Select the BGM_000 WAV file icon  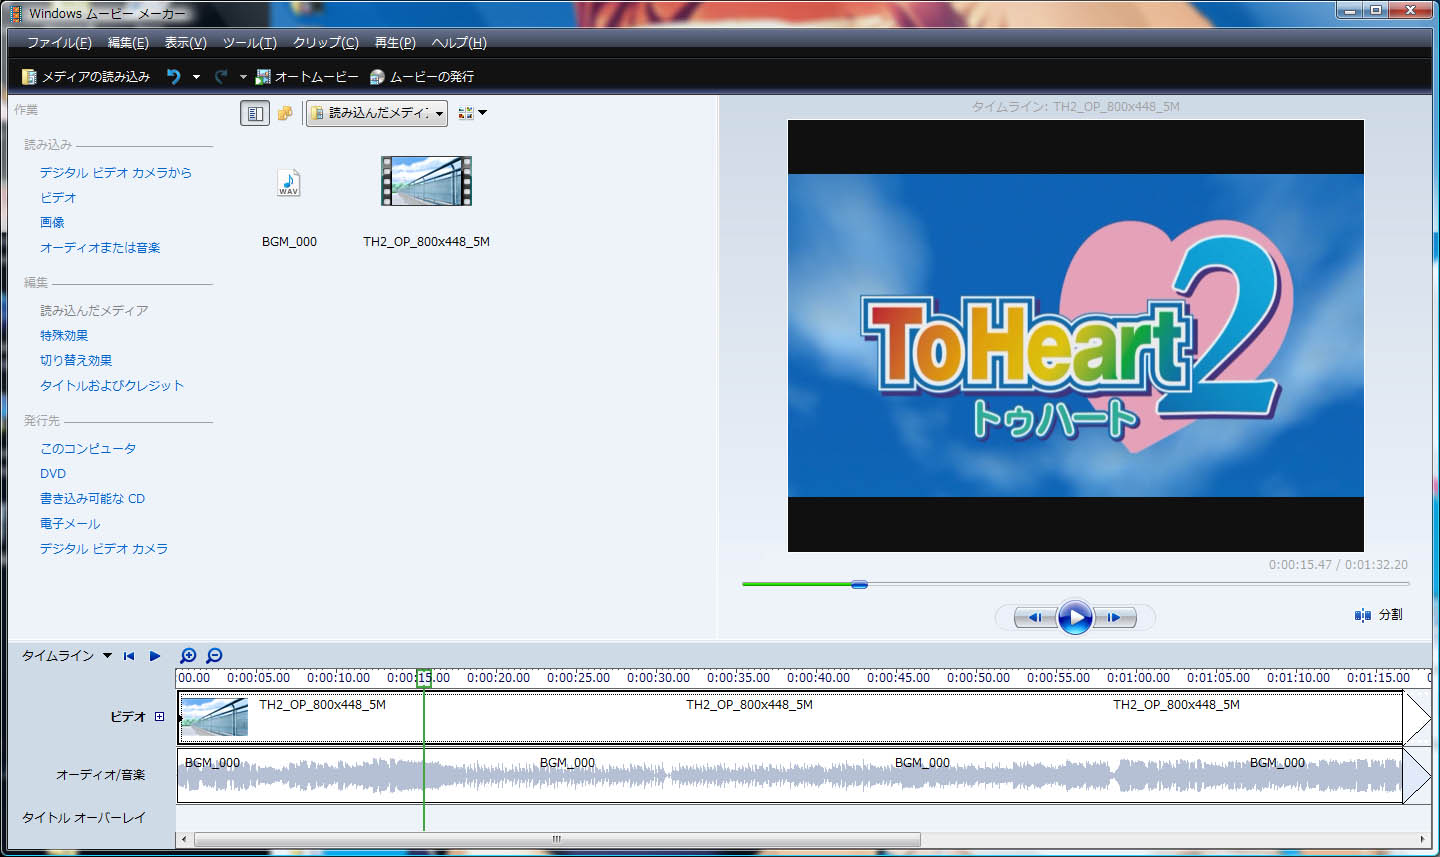(x=289, y=182)
